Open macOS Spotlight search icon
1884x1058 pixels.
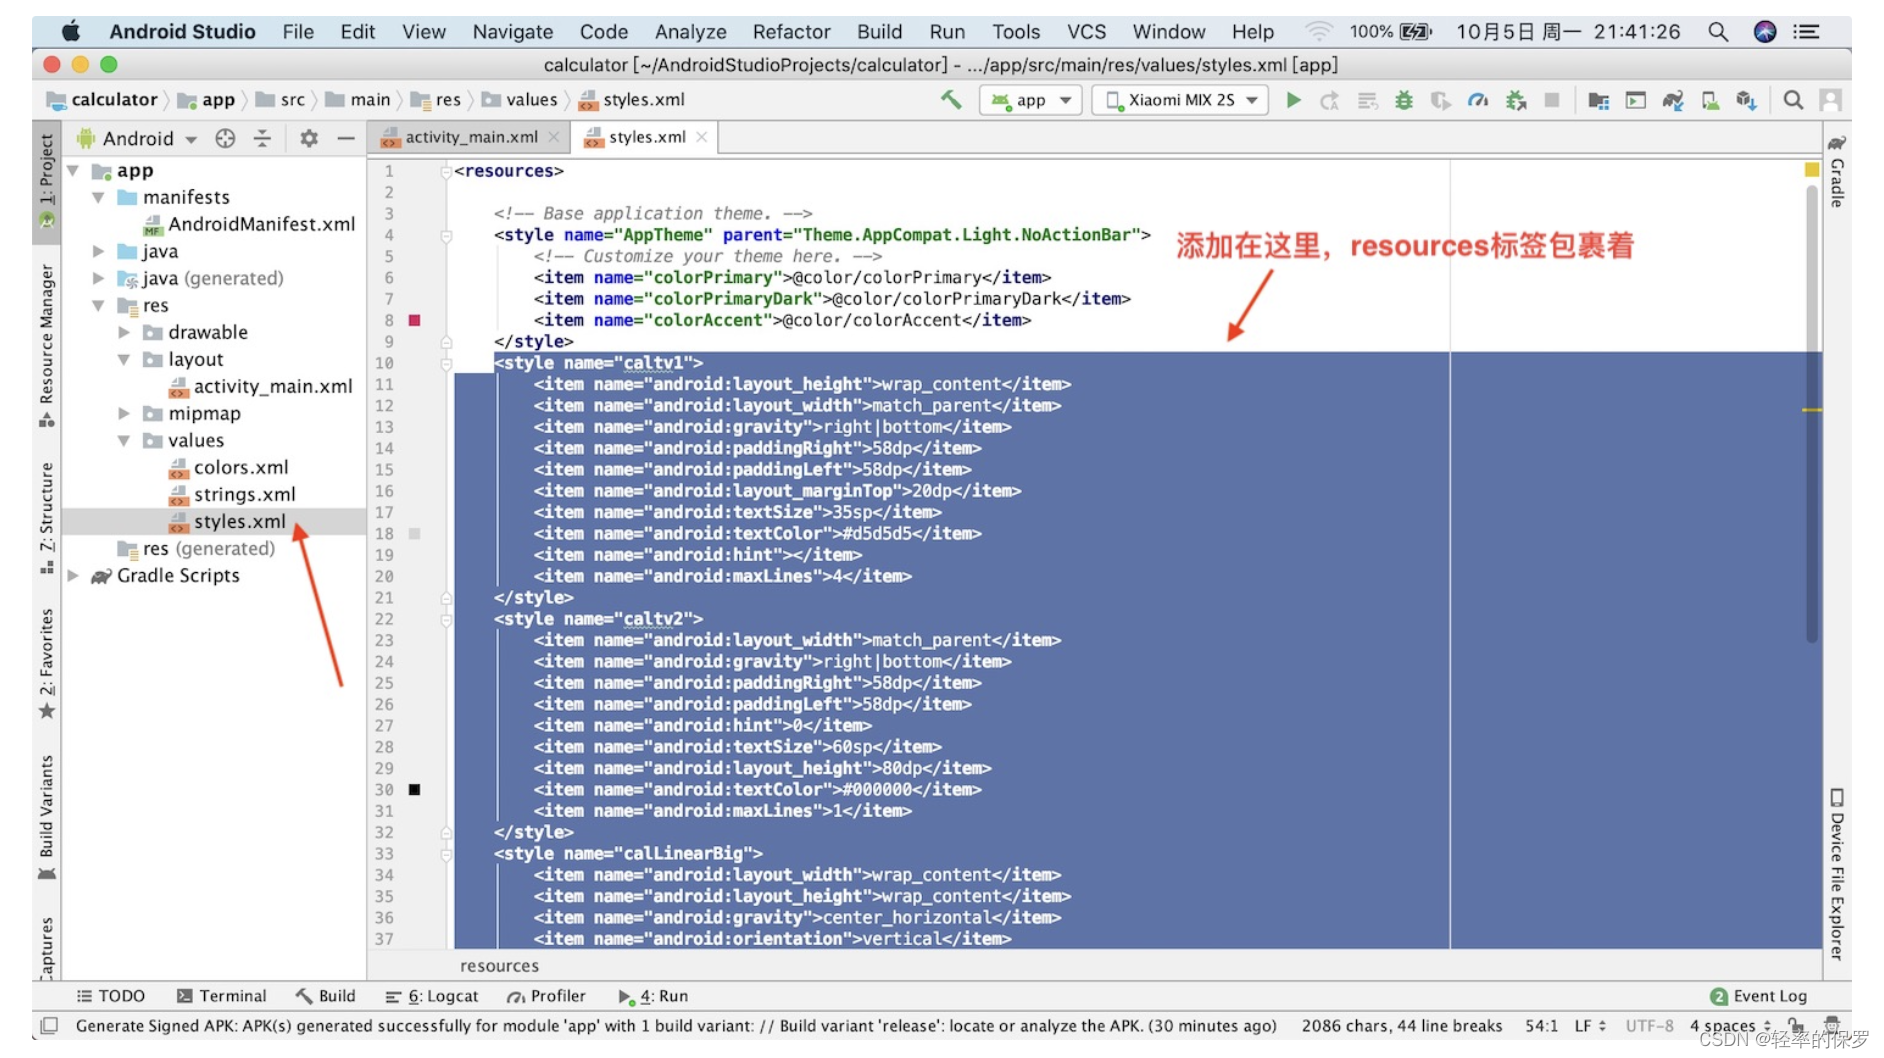1717,32
